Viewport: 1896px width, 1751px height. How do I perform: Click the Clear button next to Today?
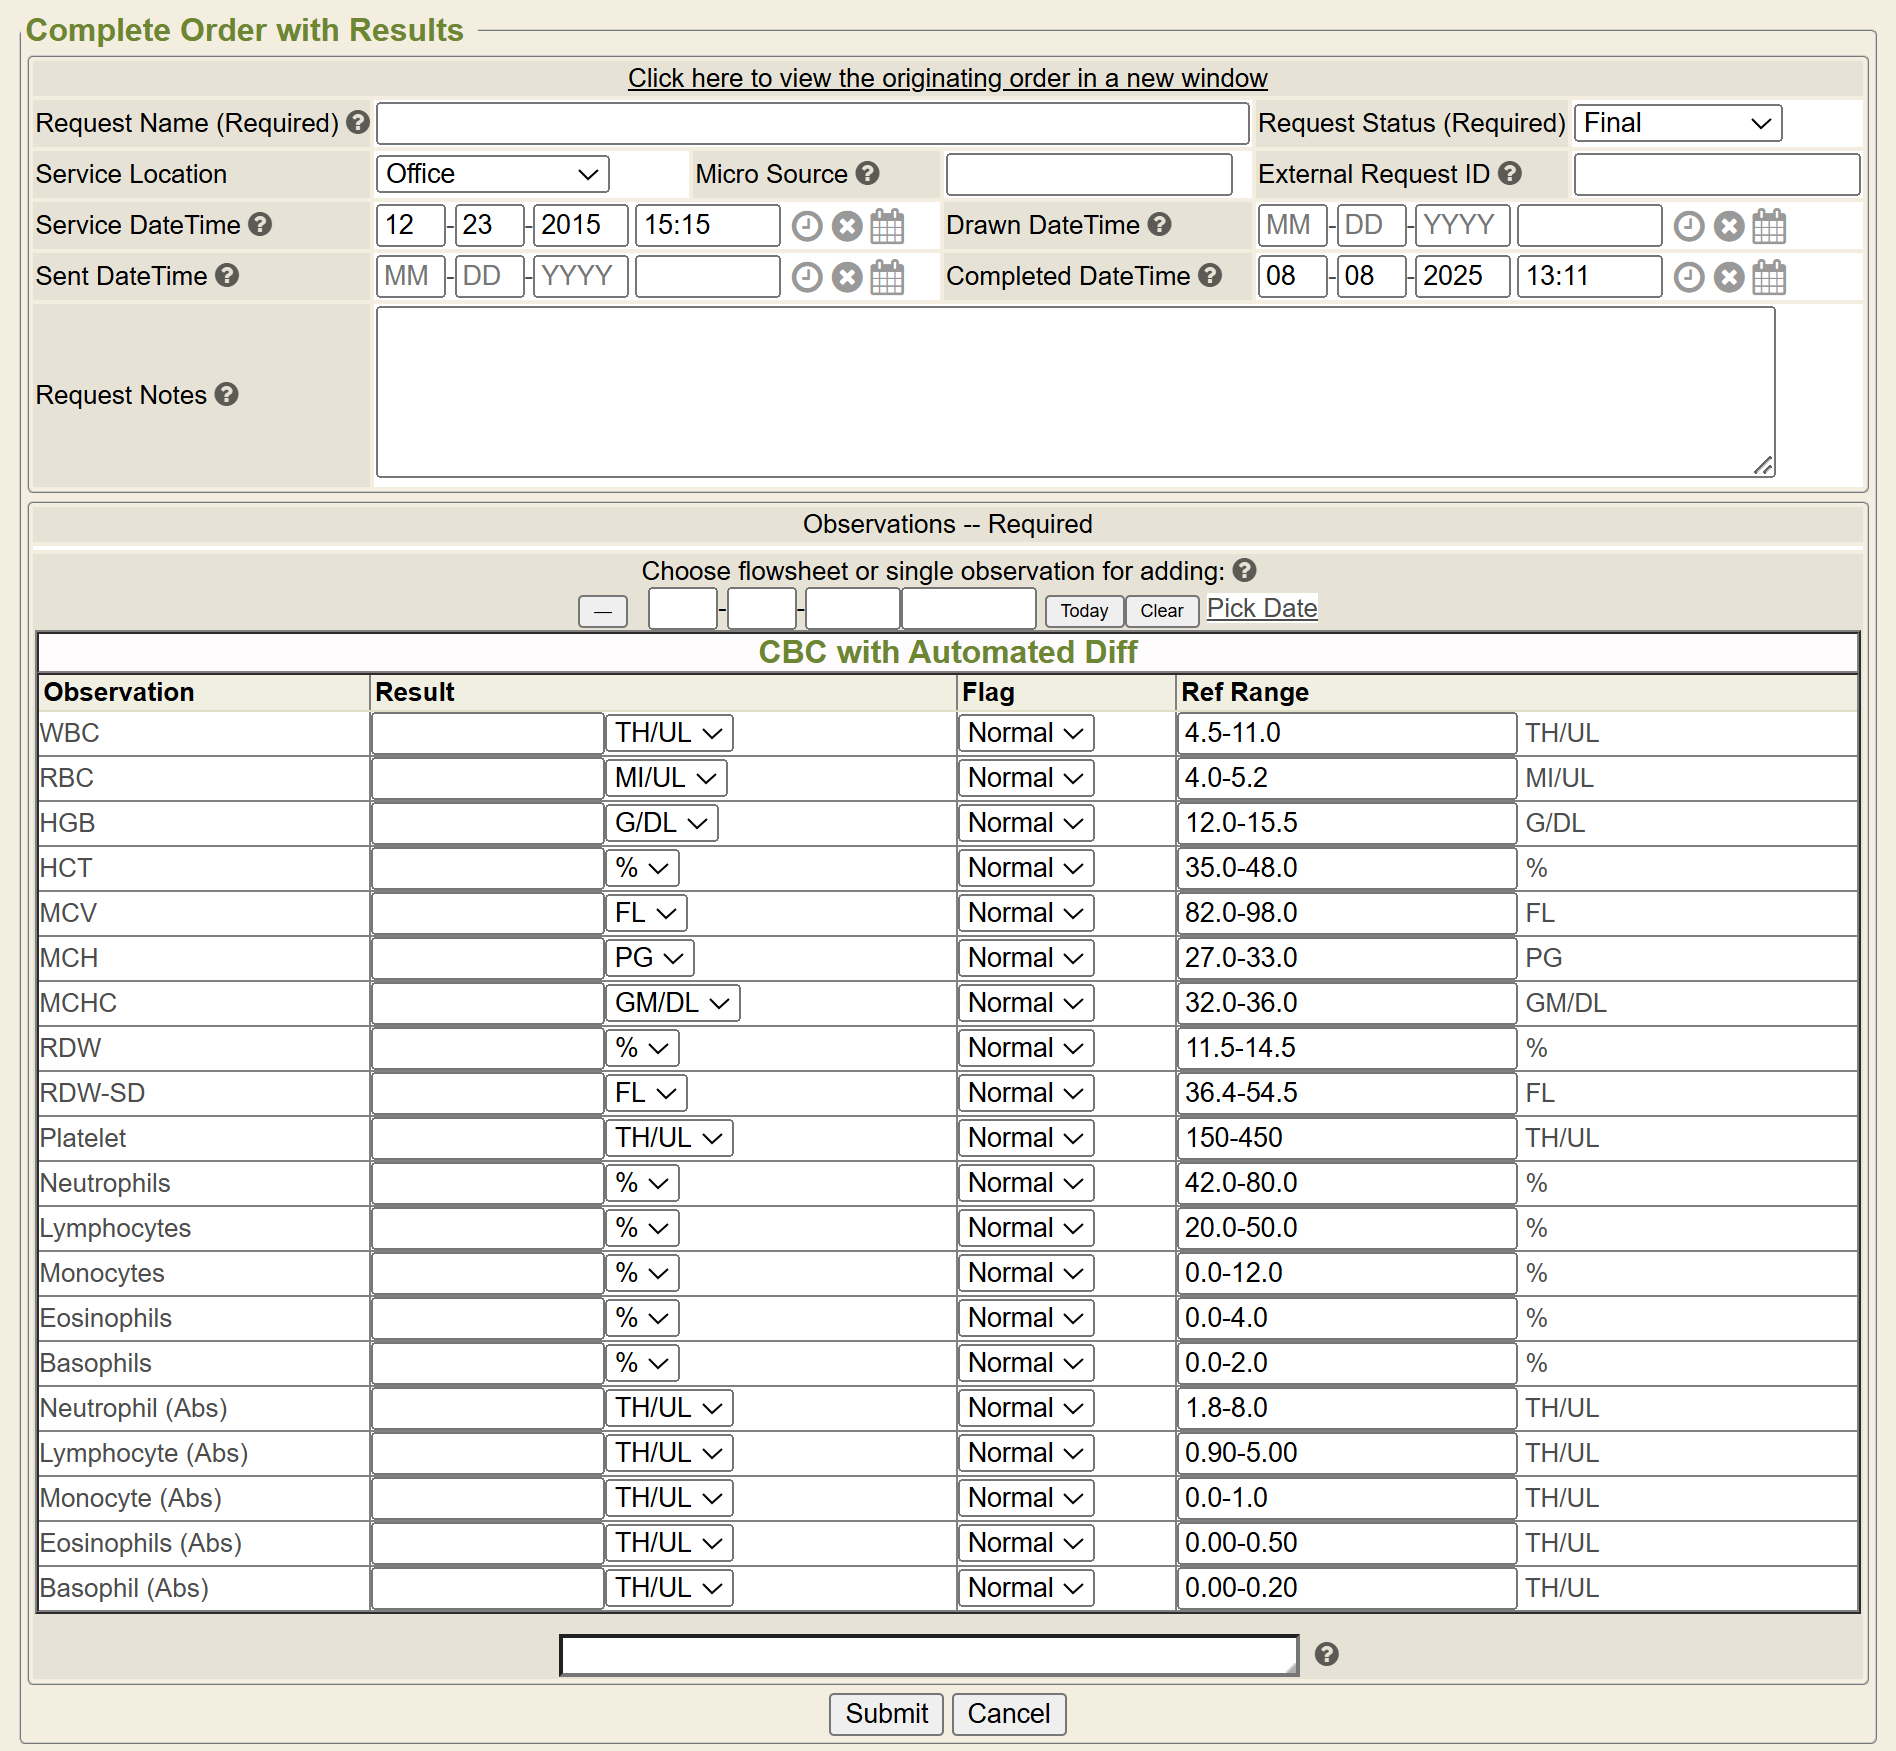coord(1161,610)
